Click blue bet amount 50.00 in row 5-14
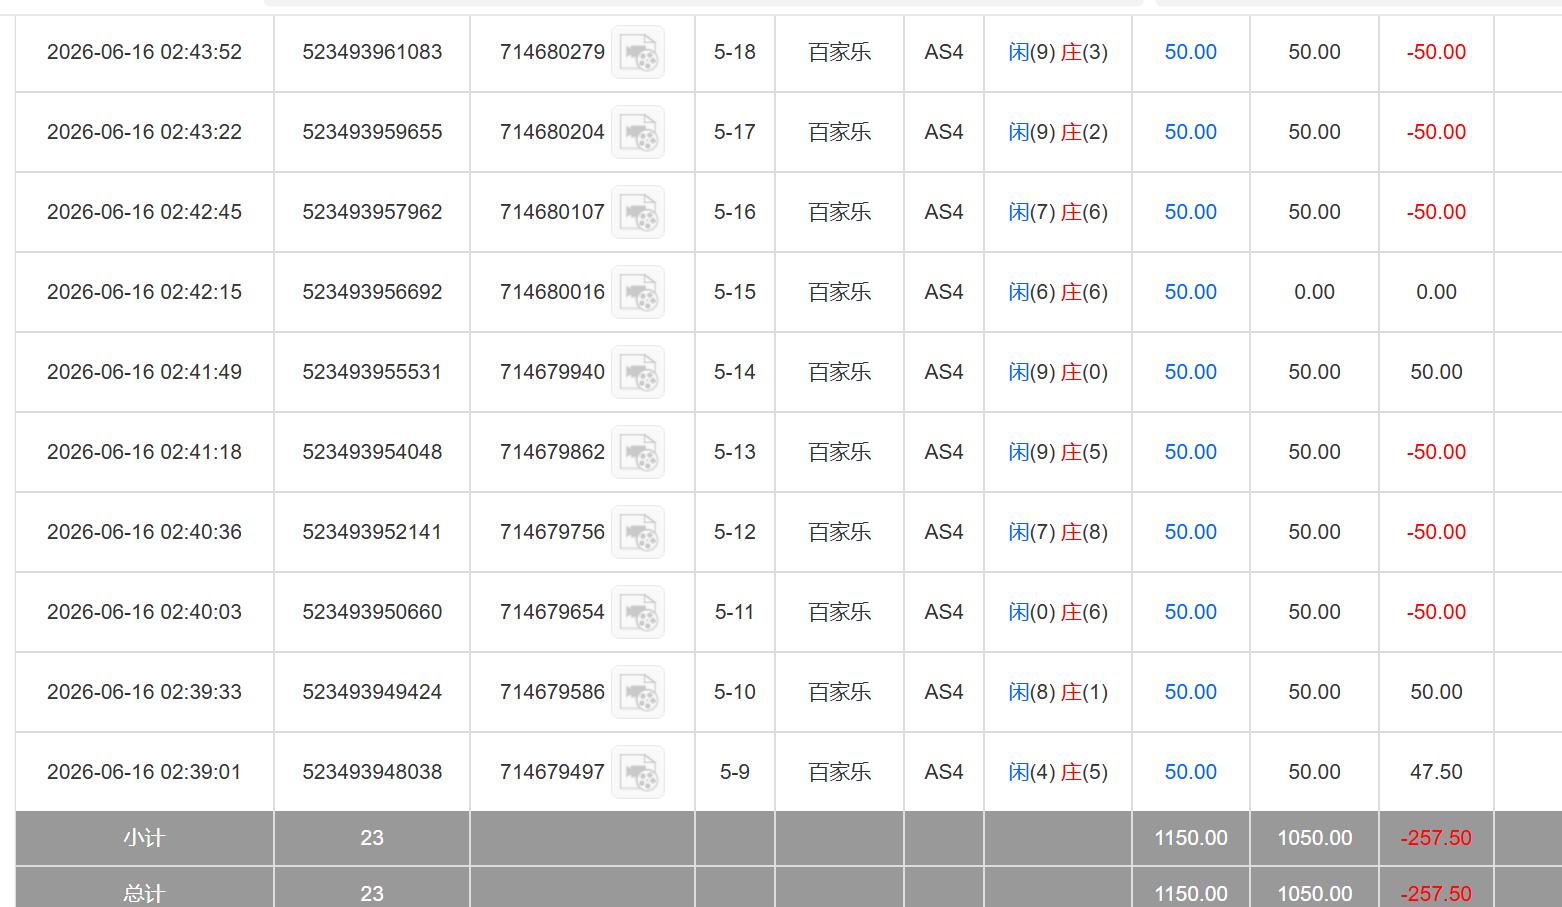Screen dimensions: 1562x907 (x=1190, y=372)
